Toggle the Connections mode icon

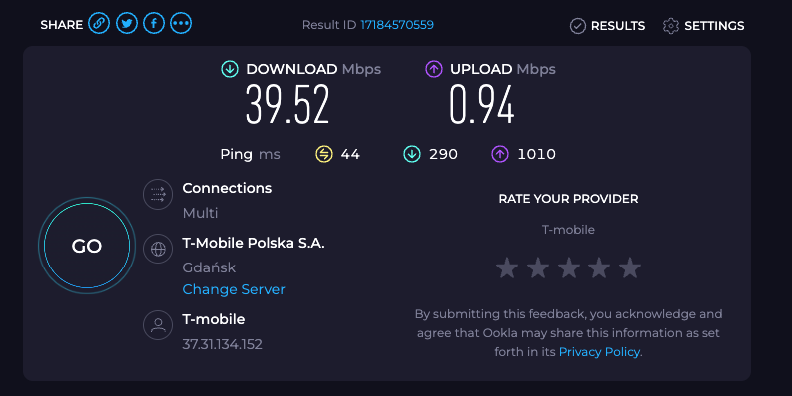point(158,194)
